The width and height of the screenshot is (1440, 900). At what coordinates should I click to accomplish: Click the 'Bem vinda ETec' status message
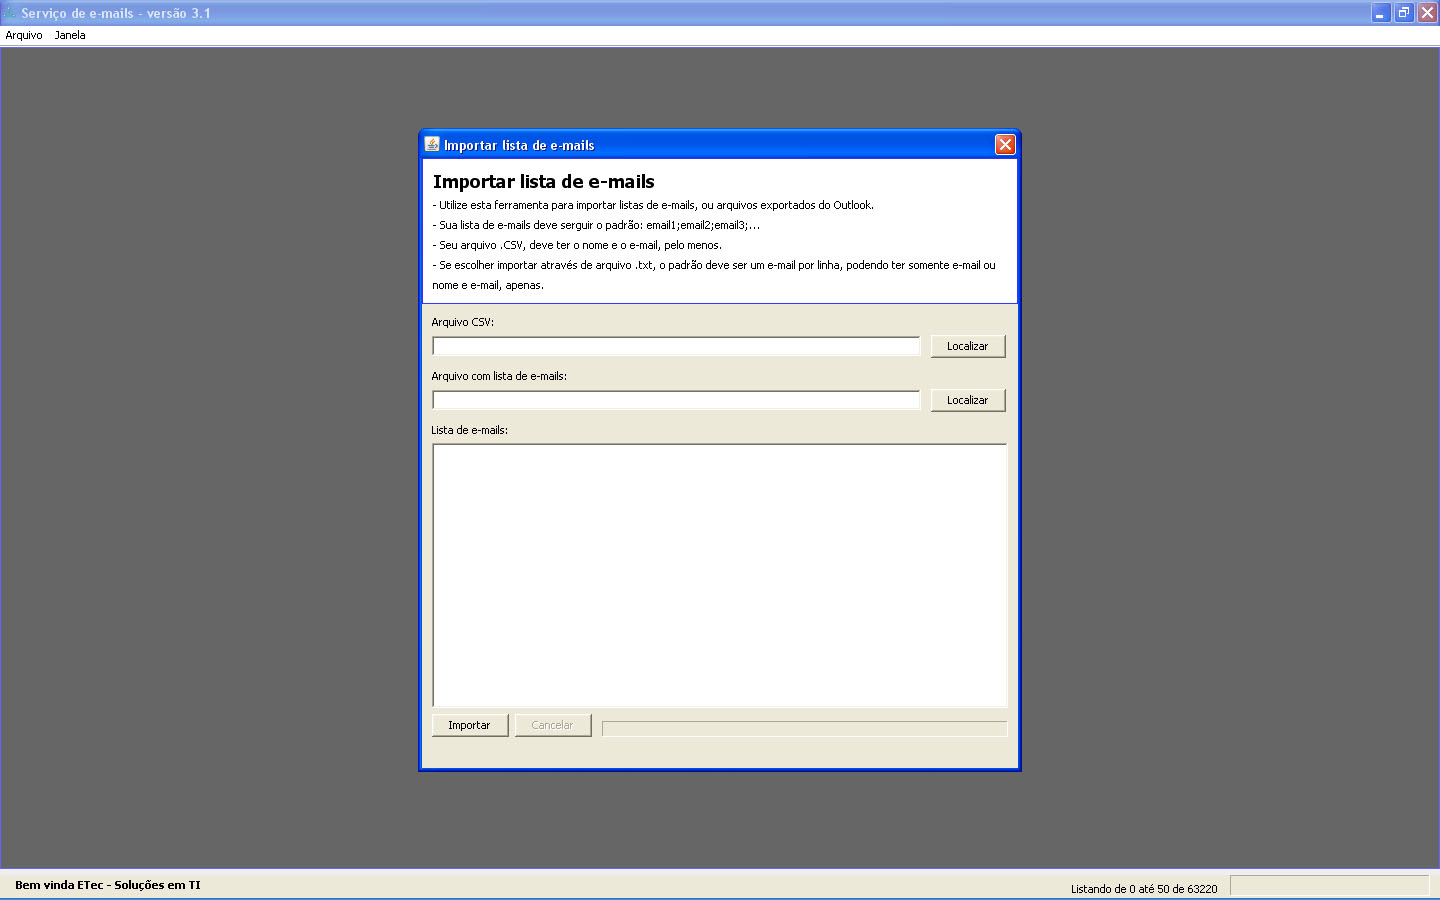tap(108, 885)
